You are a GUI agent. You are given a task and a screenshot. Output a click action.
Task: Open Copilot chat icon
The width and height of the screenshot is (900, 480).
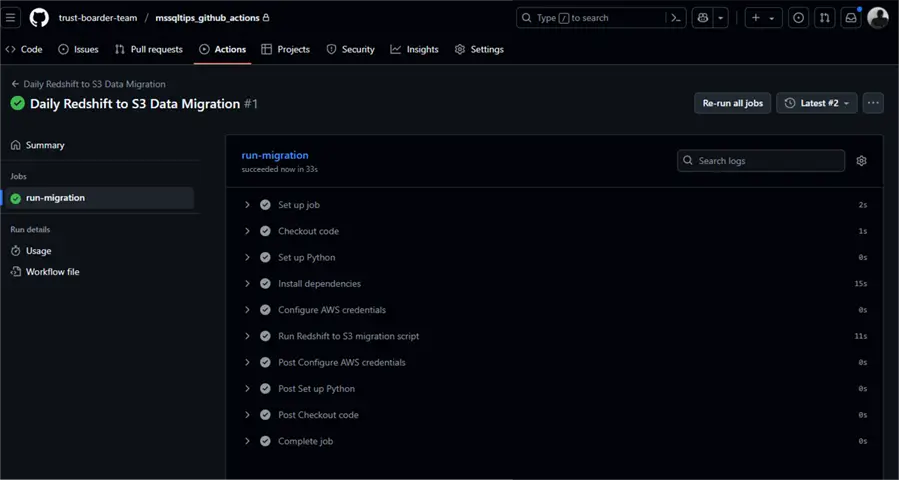pyautogui.click(x=703, y=18)
